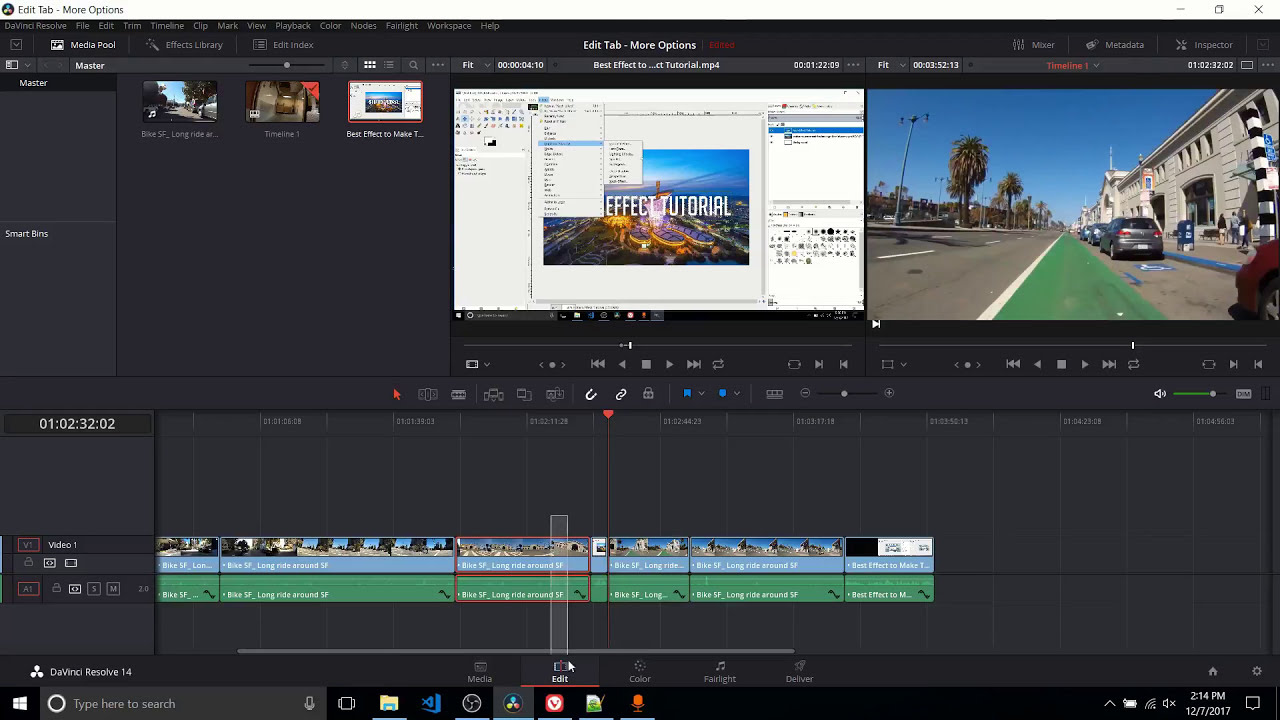The width and height of the screenshot is (1280, 720).
Task: Activate the Trim edit mode tool
Action: [x=427, y=394]
